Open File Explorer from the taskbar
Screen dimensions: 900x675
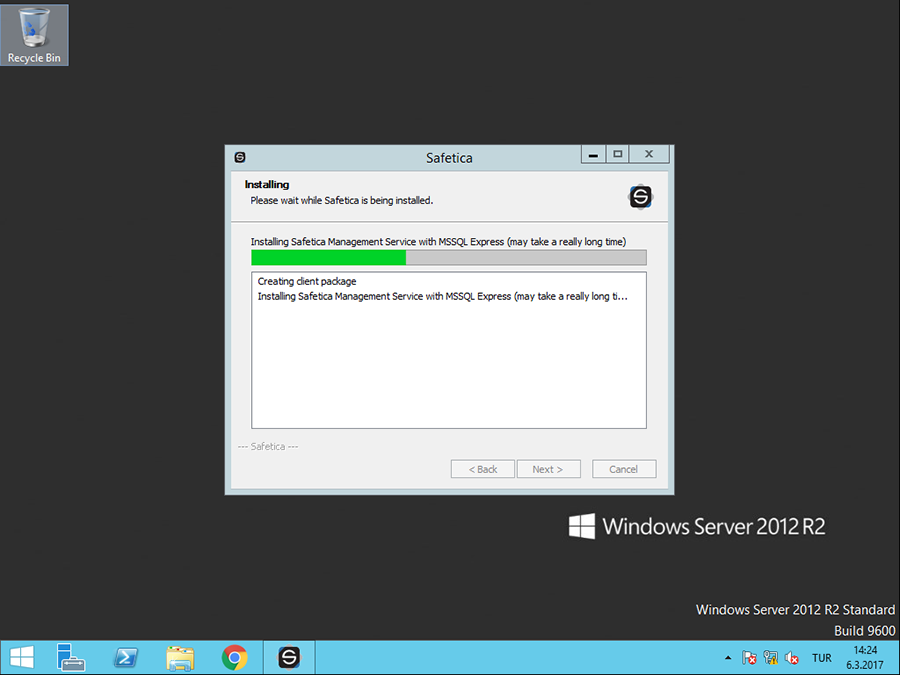click(180, 657)
